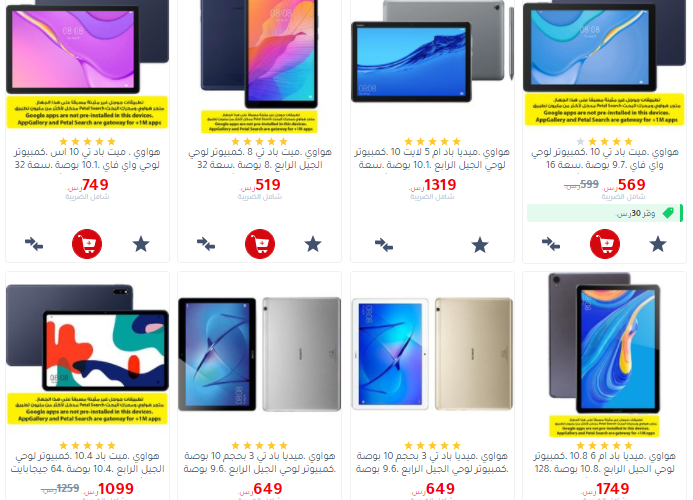Favorite the 1319 SAR MediaPad M5 Lite
The height and width of the screenshot is (500, 693).
pyautogui.click(x=480, y=245)
